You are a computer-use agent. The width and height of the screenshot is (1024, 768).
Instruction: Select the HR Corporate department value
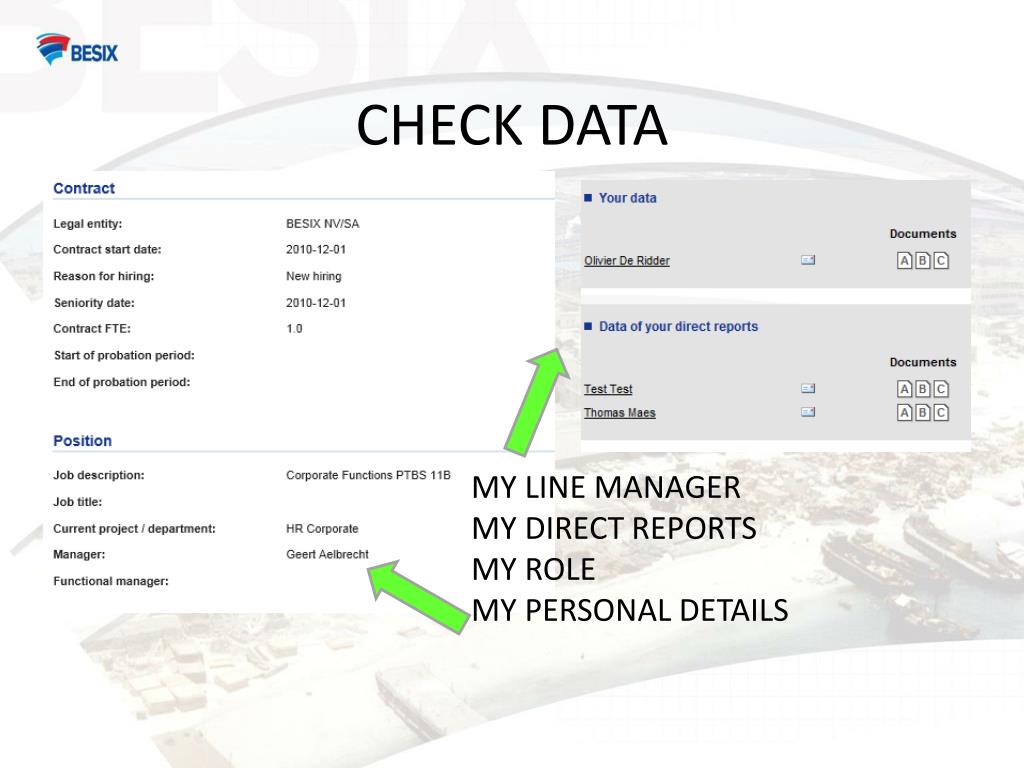click(x=322, y=528)
